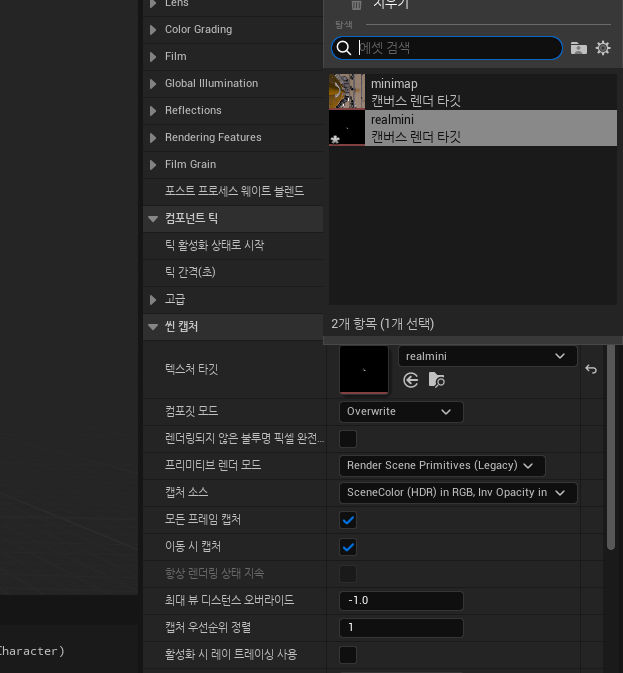Image resolution: width=623 pixels, height=673 pixels.
Task: Toggle 렌더링되지 않은 불투명 픽셀 checkbox
Action: [348, 439]
